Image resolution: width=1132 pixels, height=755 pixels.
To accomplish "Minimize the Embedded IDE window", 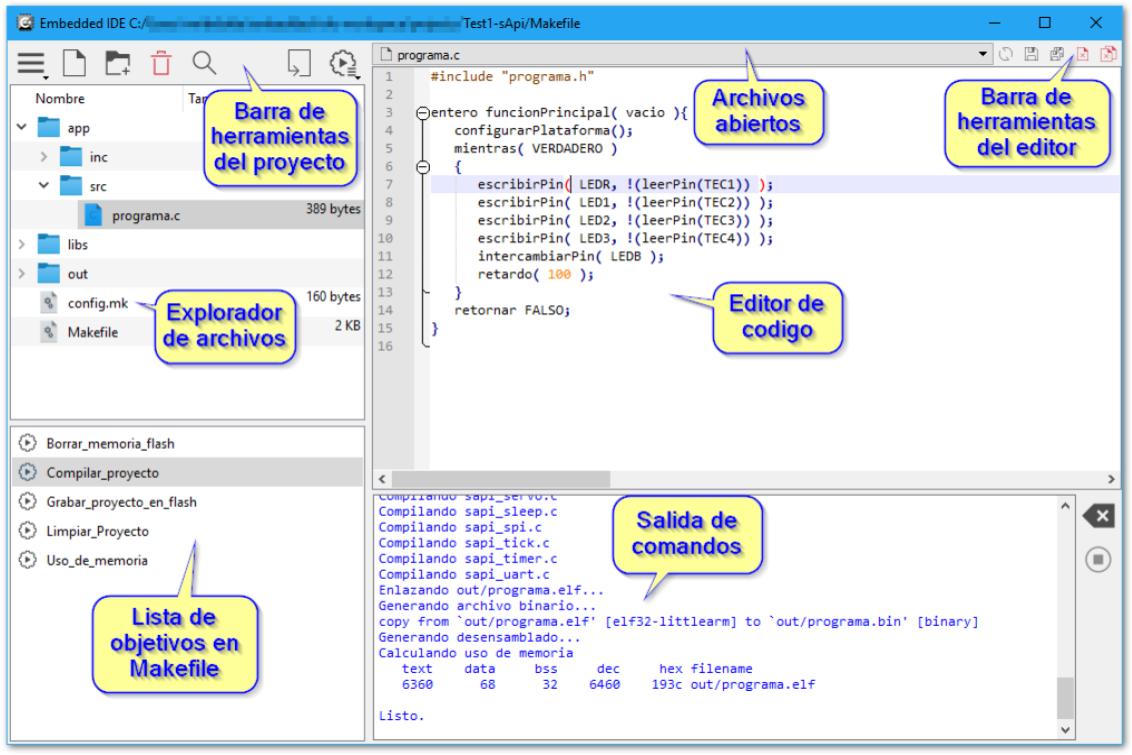I will click(994, 23).
